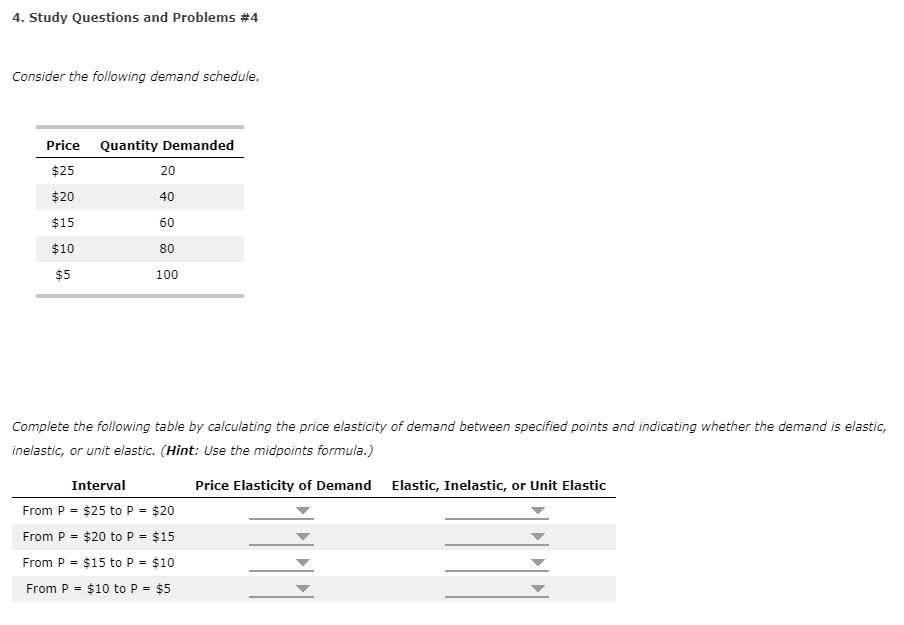Open elasticity dropdown for $25 to $20 interval
Image resolution: width=904 pixels, height=625 pixels.
(302, 510)
